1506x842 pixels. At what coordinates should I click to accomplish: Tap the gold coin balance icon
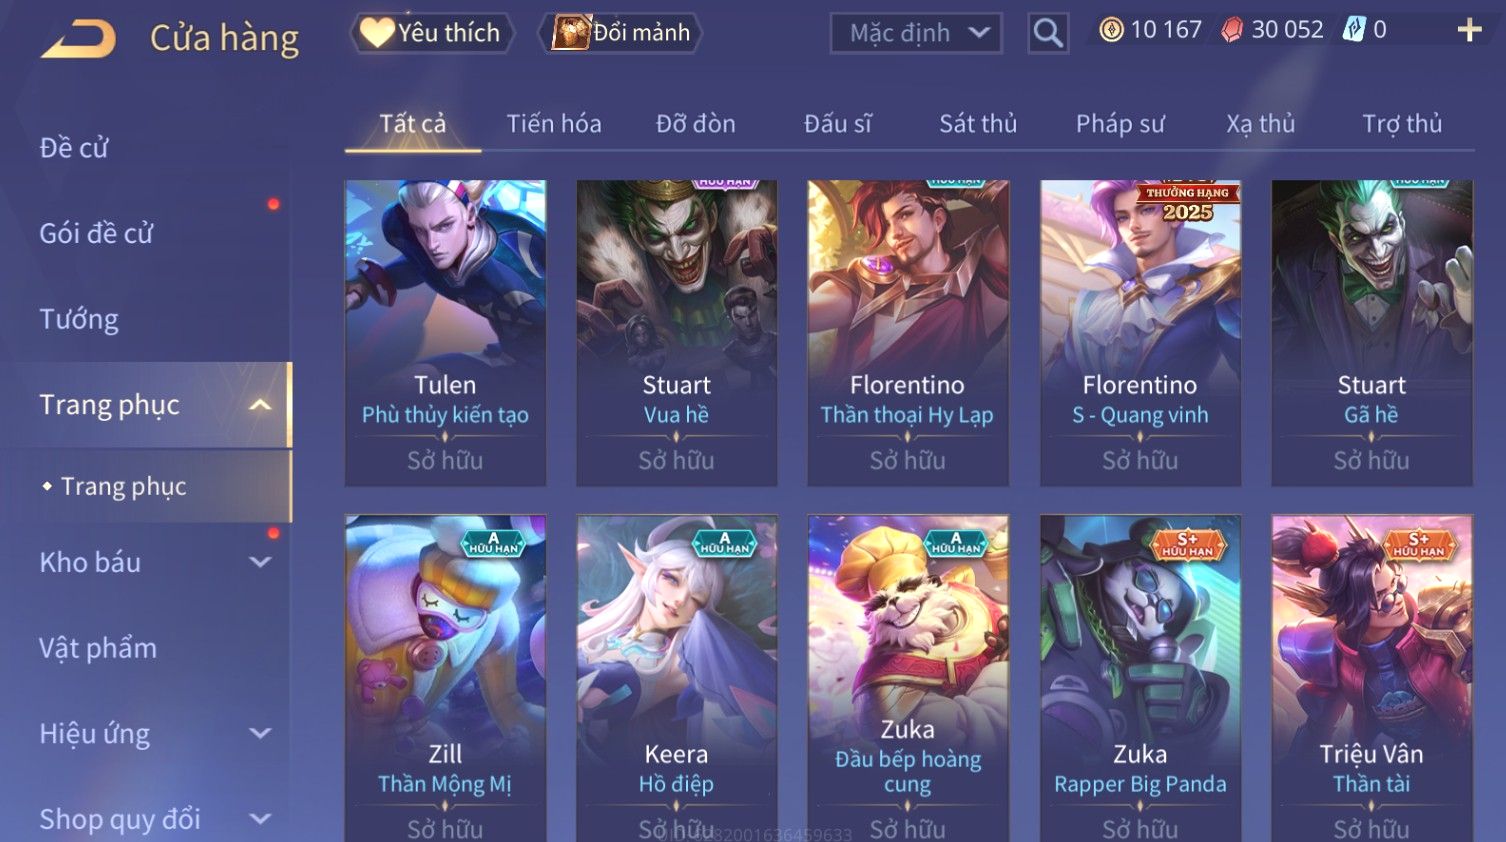[1111, 30]
